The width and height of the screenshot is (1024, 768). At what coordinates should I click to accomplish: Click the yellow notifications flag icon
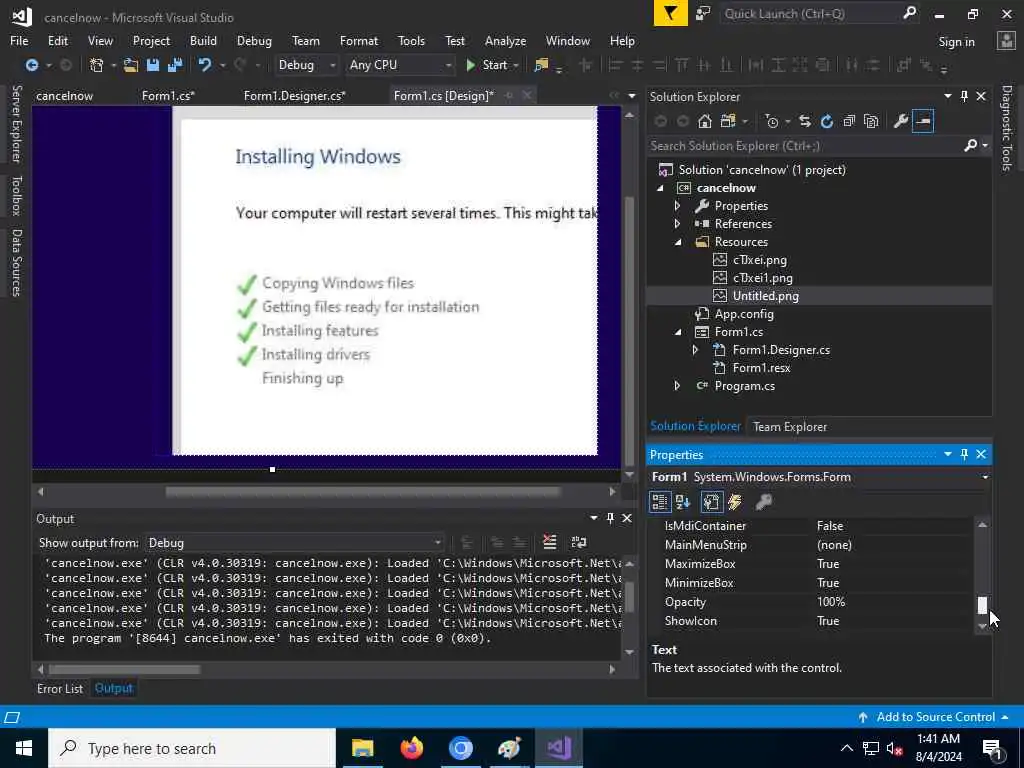pos(671,13)
